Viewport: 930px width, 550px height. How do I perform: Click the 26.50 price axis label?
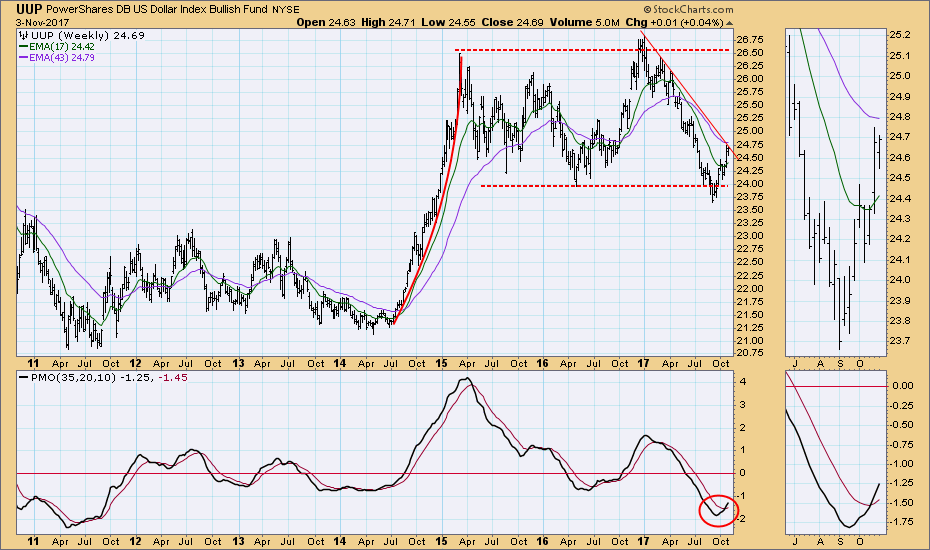(749, 52)
